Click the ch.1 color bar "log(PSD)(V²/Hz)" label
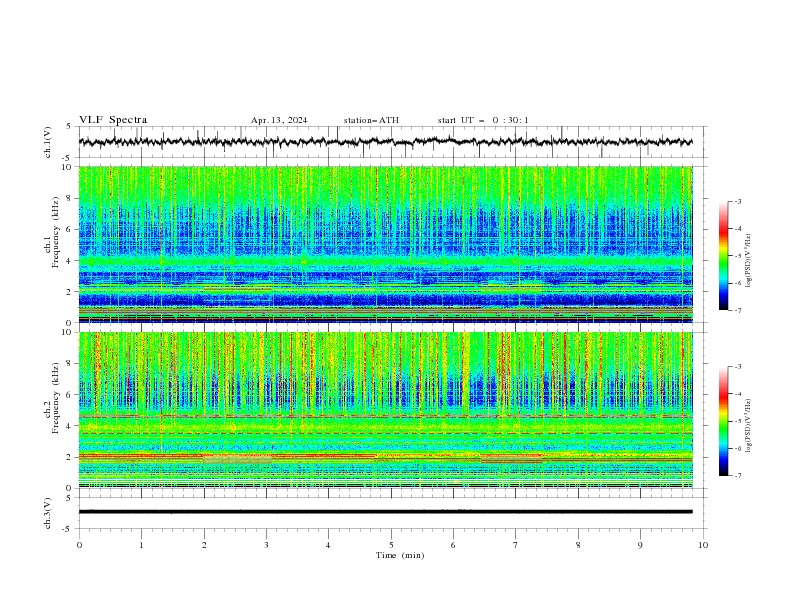Viewport: 792px width, 612px height. pos(748,261)
